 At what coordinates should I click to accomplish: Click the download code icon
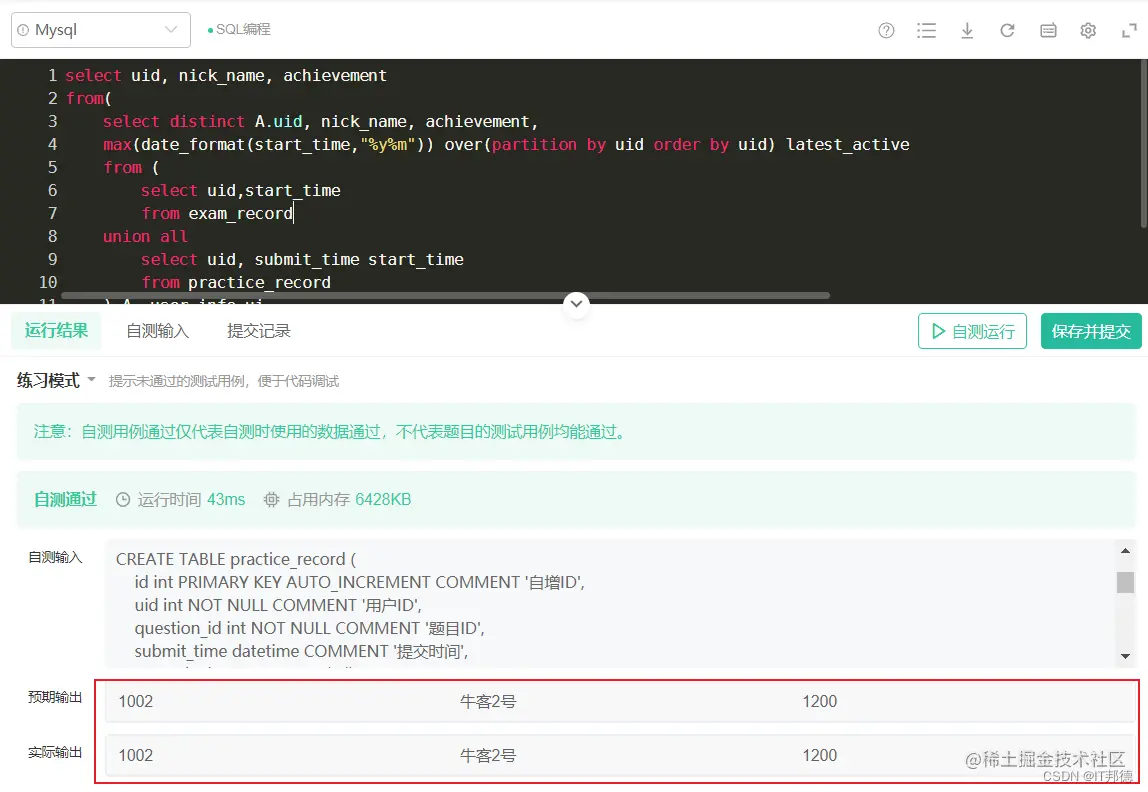click(967, 30)
